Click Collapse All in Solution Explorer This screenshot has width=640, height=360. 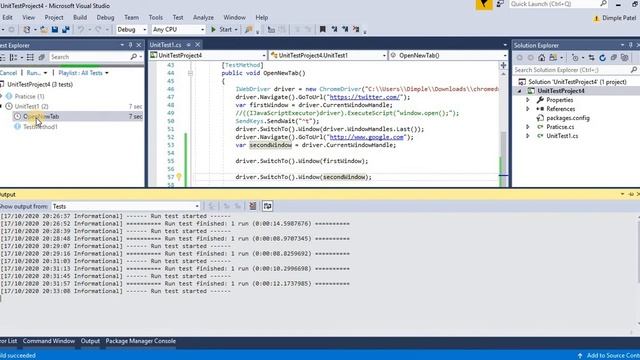pos(613,58)
